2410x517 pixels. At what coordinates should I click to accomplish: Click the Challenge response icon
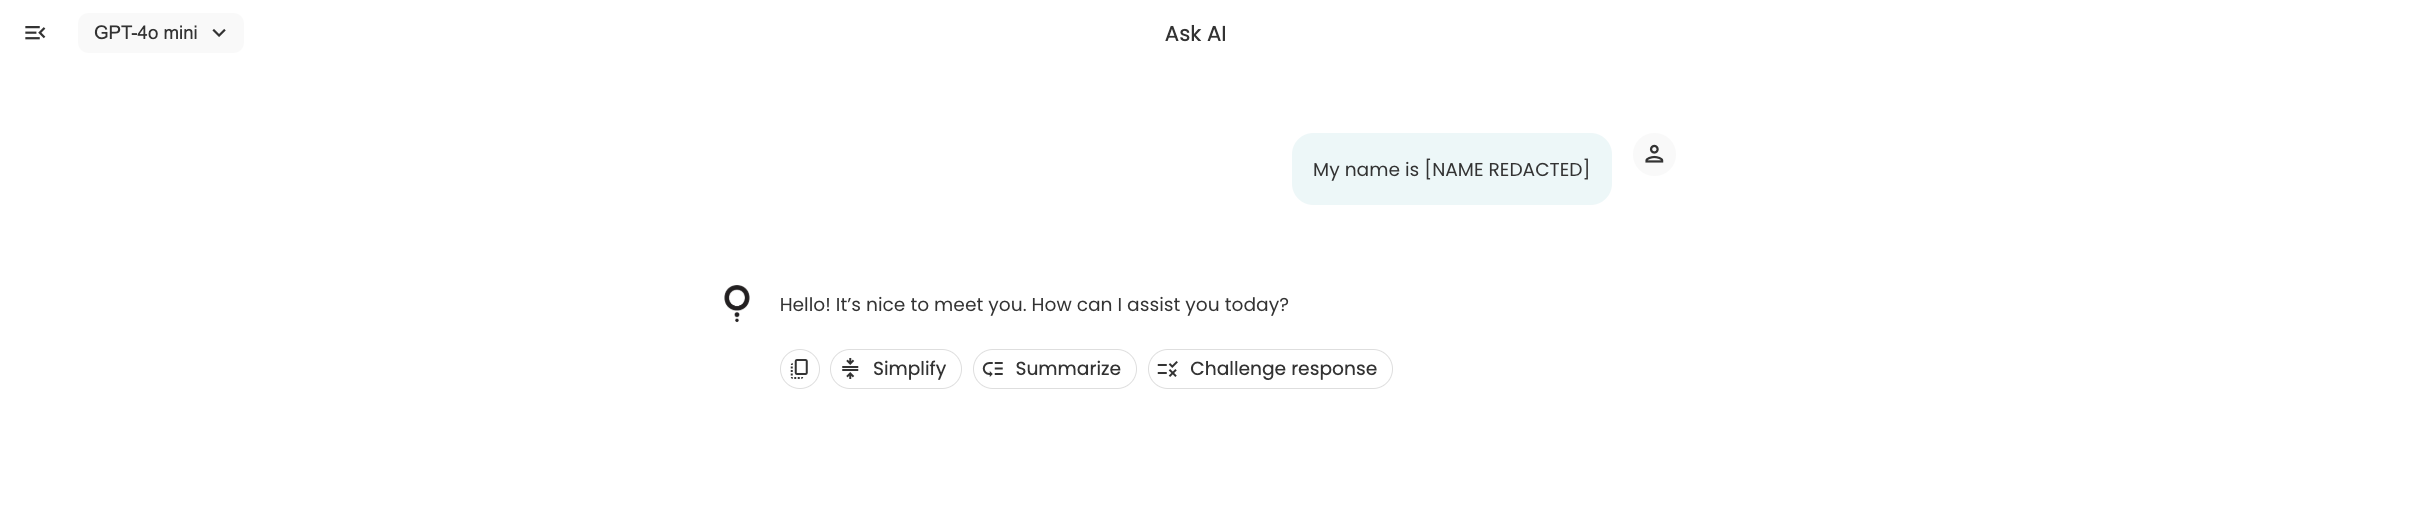[x=1167, y=369]
